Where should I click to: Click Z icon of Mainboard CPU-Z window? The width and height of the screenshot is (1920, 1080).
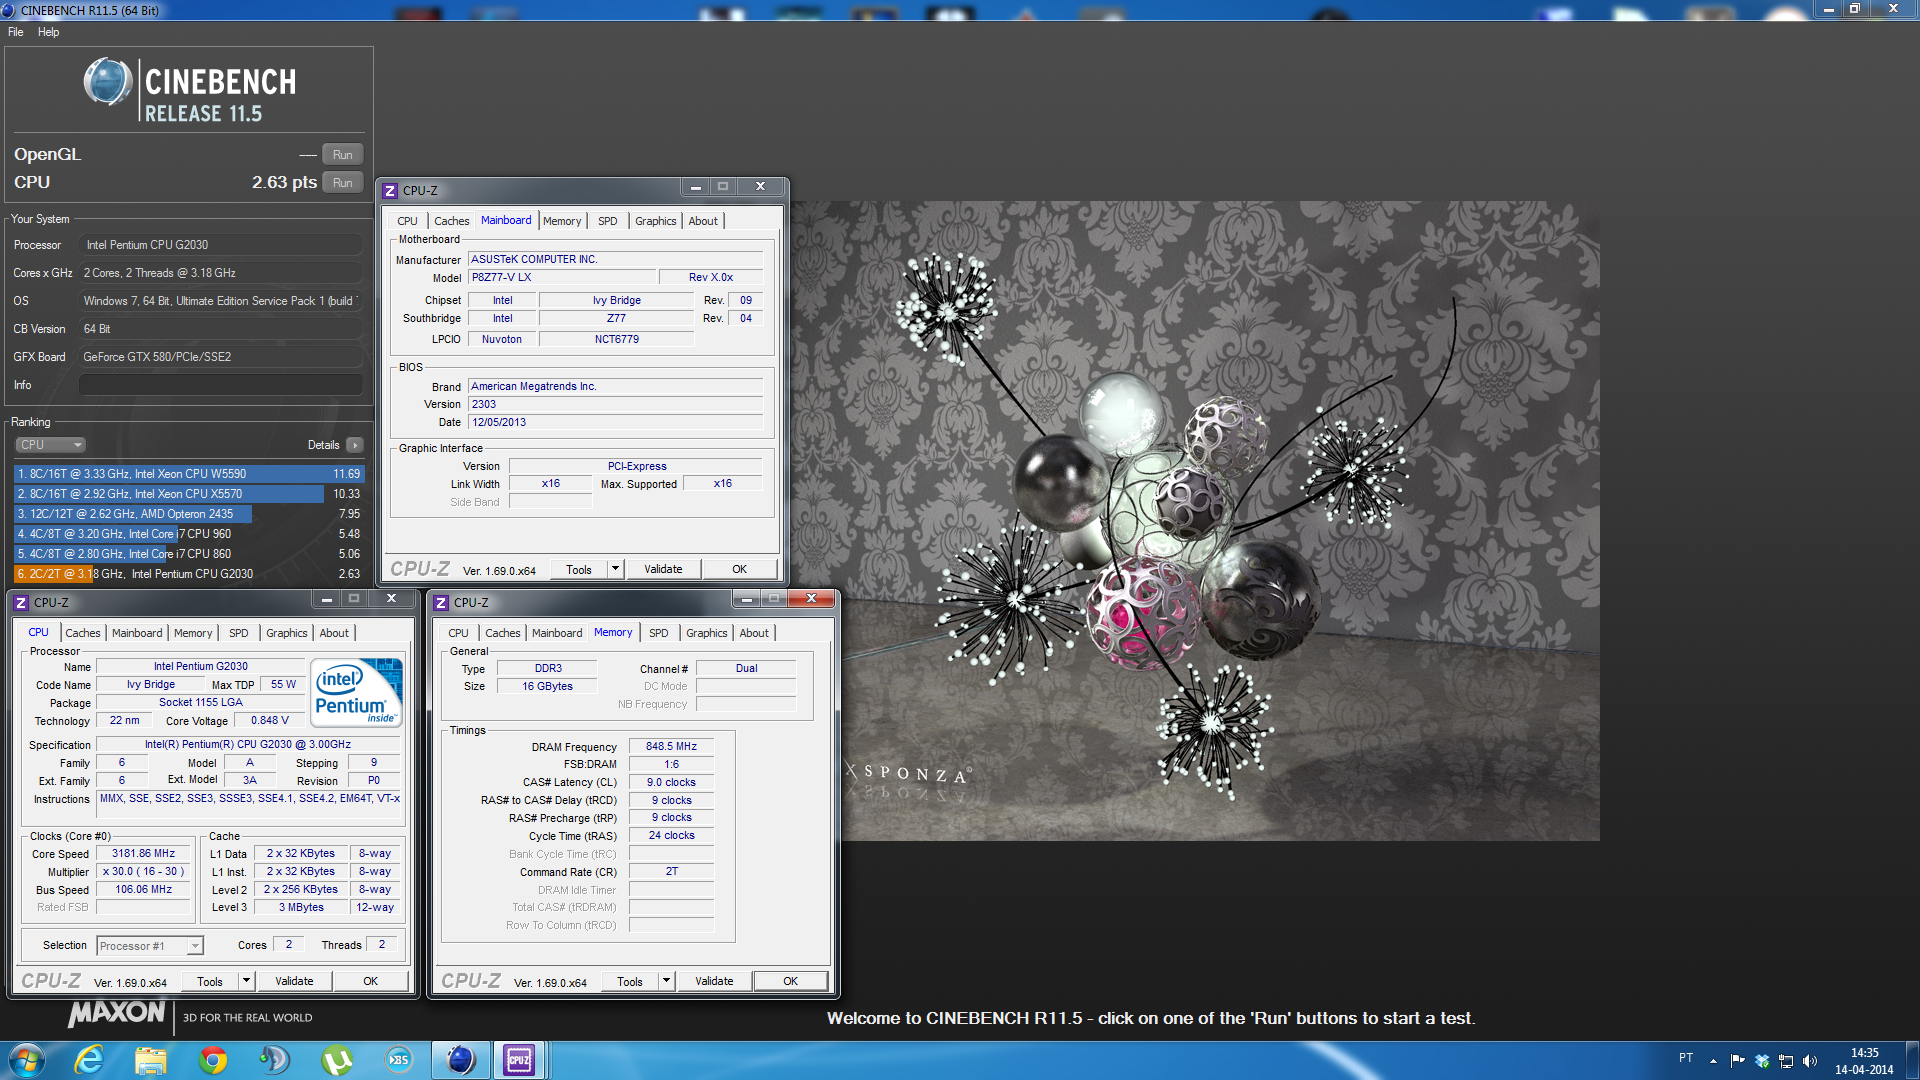pyautogui.click(x=391, y=190)
